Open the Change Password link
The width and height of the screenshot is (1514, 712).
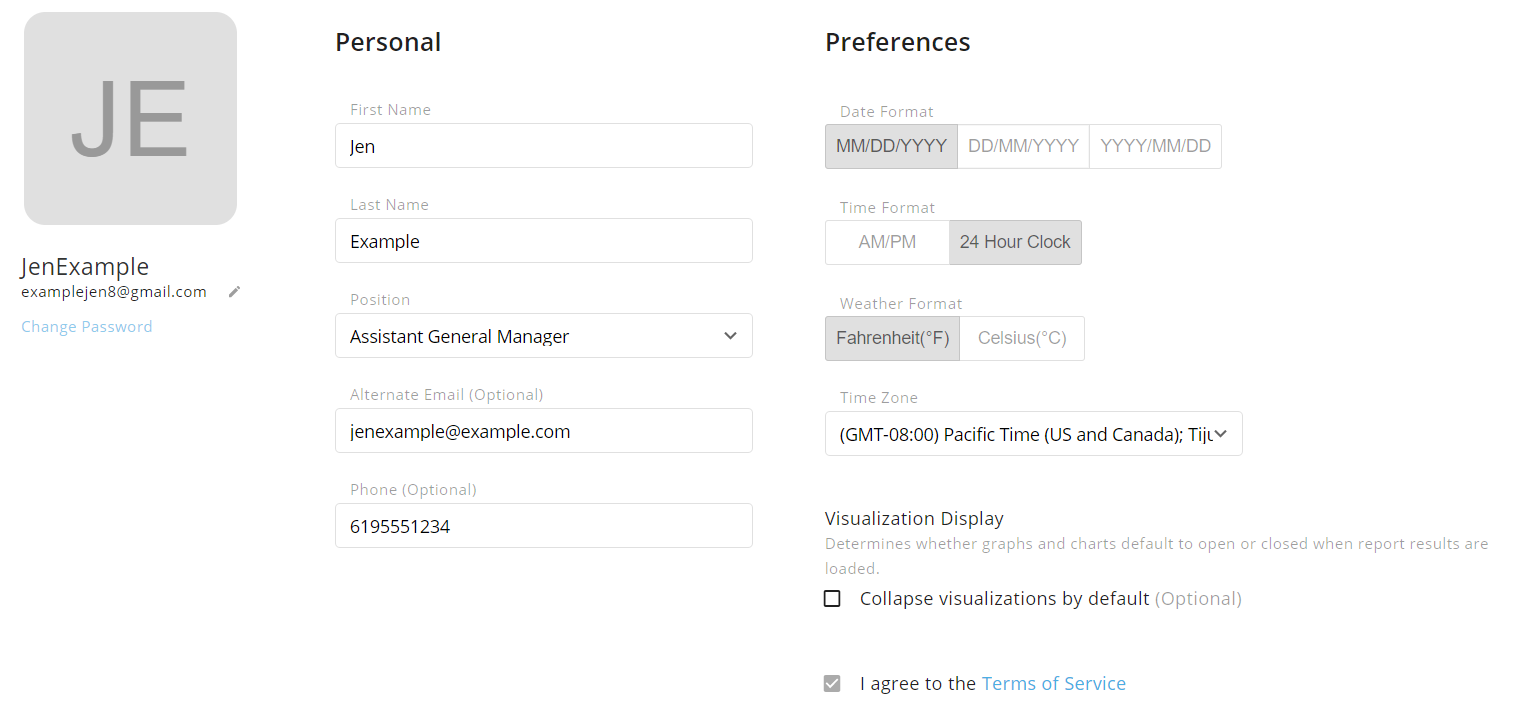87,327
